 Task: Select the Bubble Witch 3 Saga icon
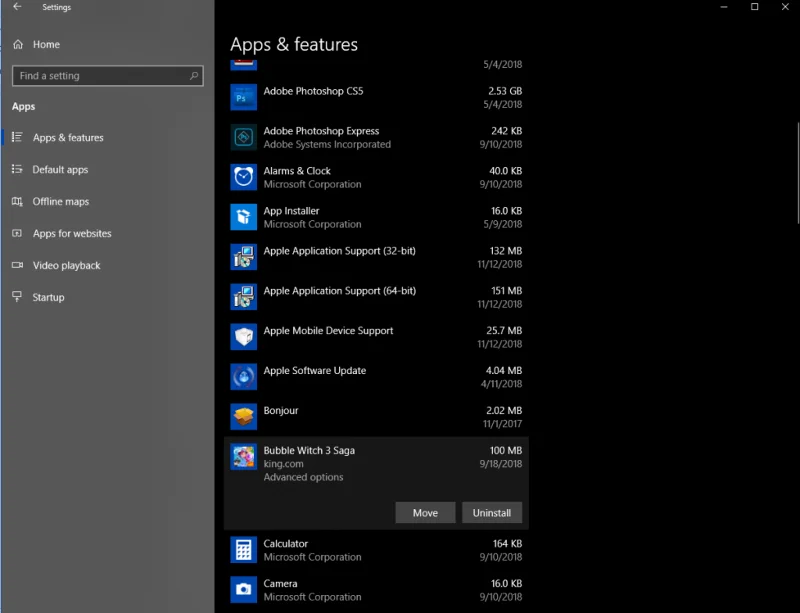click(x=242, y=457)
